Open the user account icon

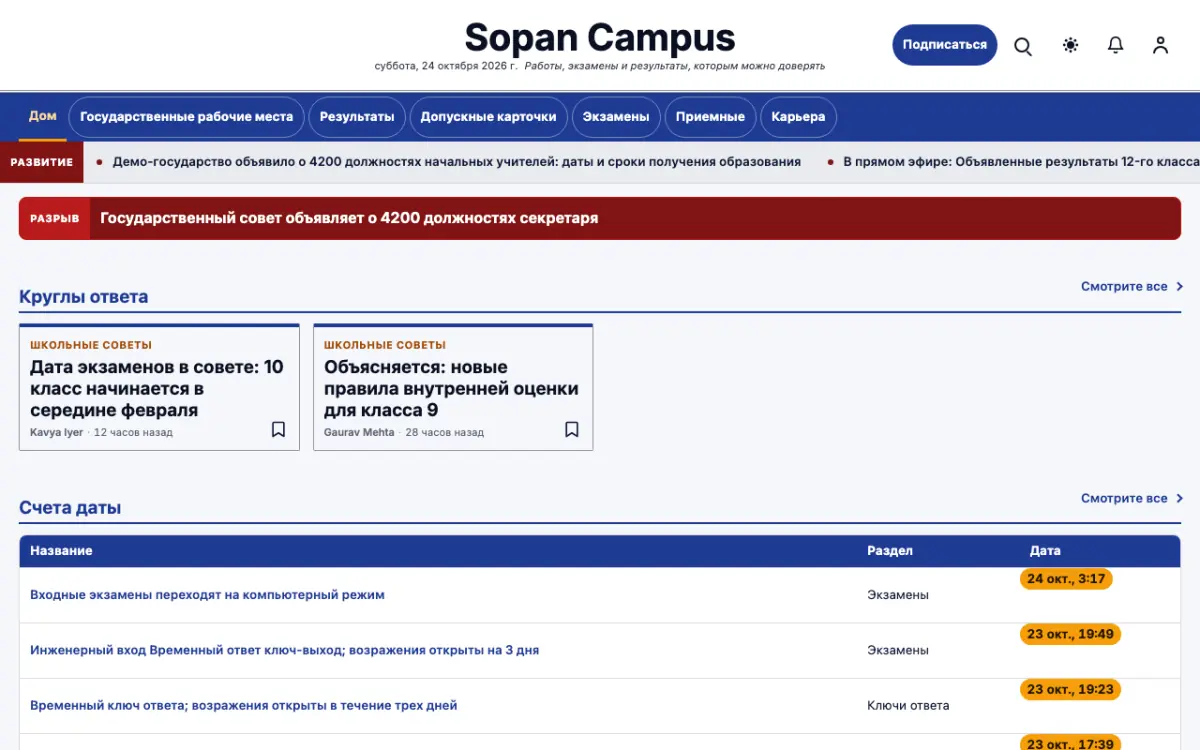[x=1160, y=45]
